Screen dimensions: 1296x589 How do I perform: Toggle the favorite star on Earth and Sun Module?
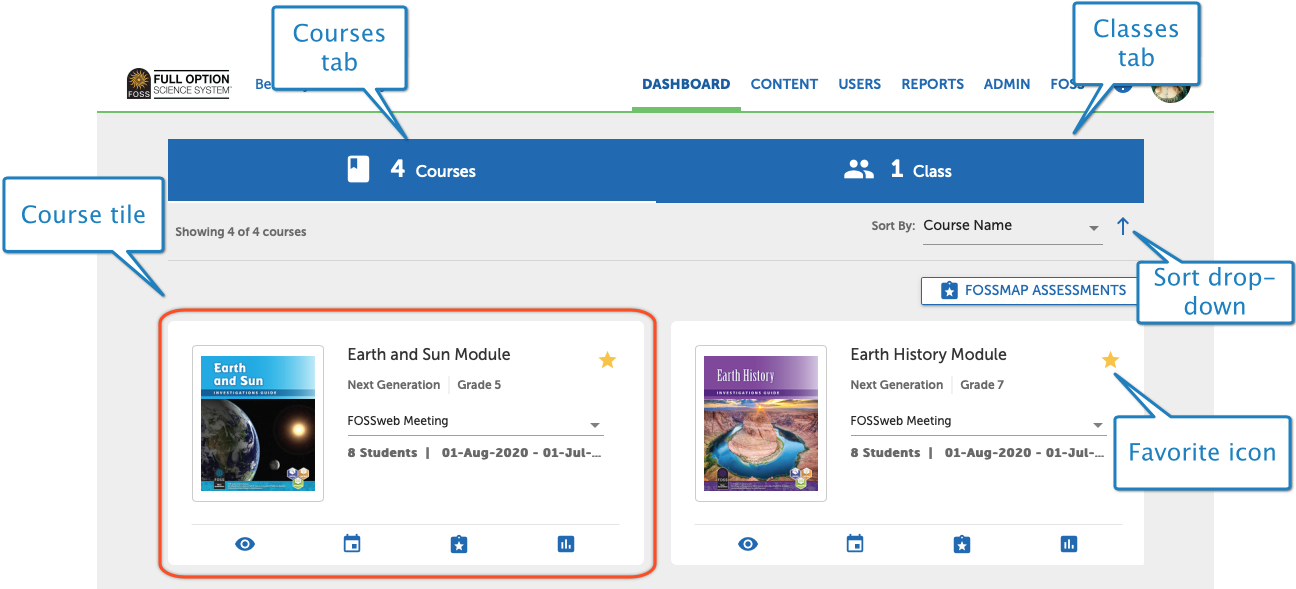[607, 359]
